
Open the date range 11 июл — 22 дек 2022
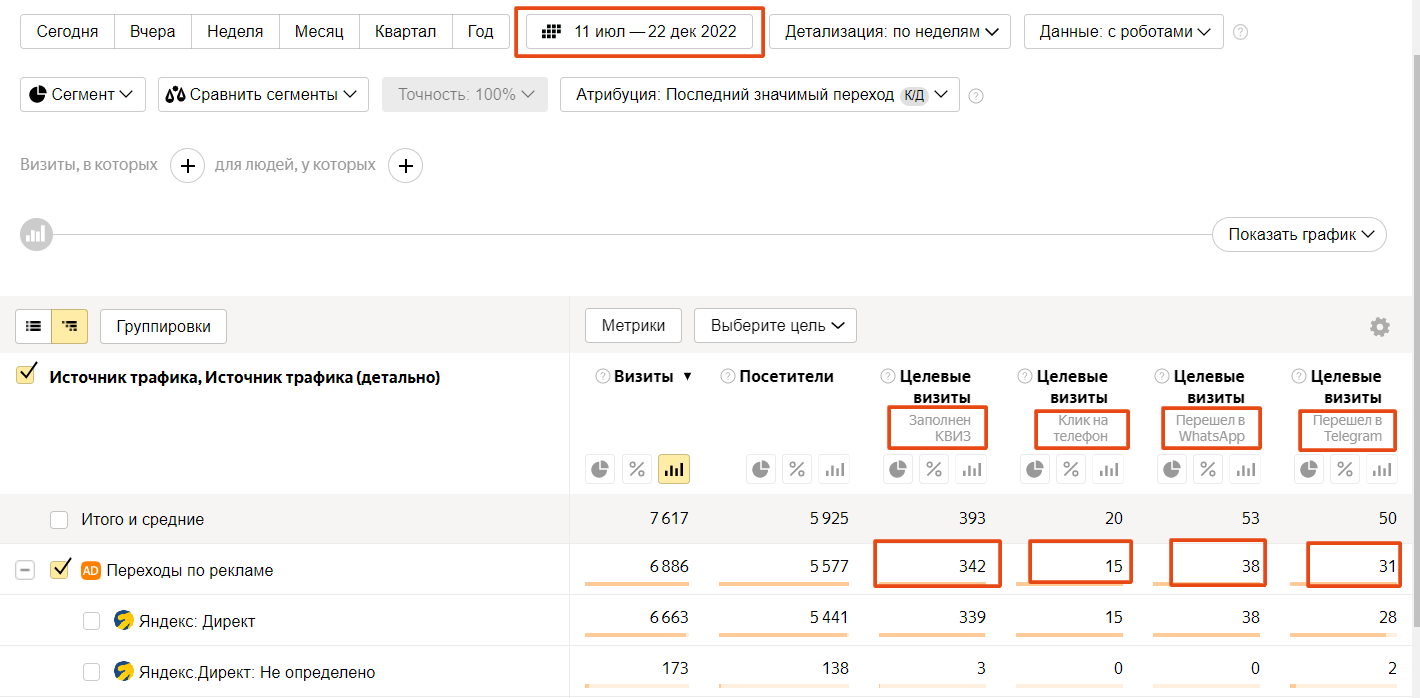(640, 32)
